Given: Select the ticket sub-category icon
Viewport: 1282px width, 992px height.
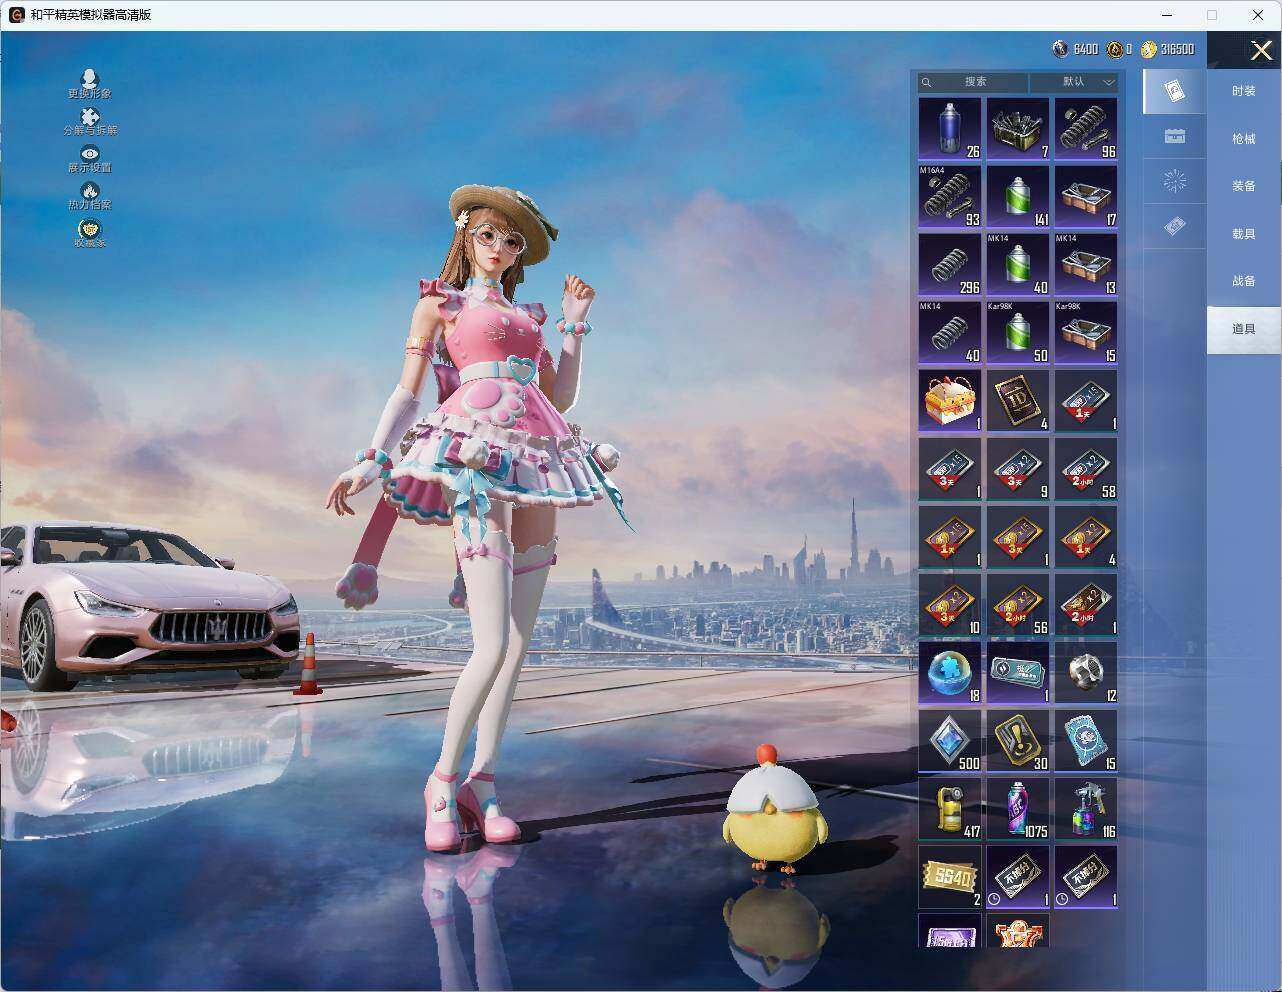Looking at the screenshot, I should [1174, 227].
